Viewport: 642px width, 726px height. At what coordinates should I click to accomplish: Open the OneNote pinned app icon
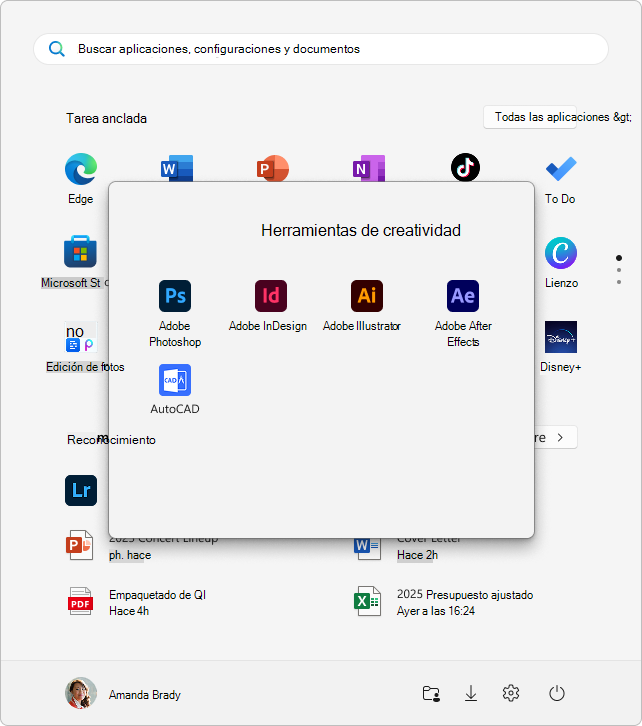[368, 168]
